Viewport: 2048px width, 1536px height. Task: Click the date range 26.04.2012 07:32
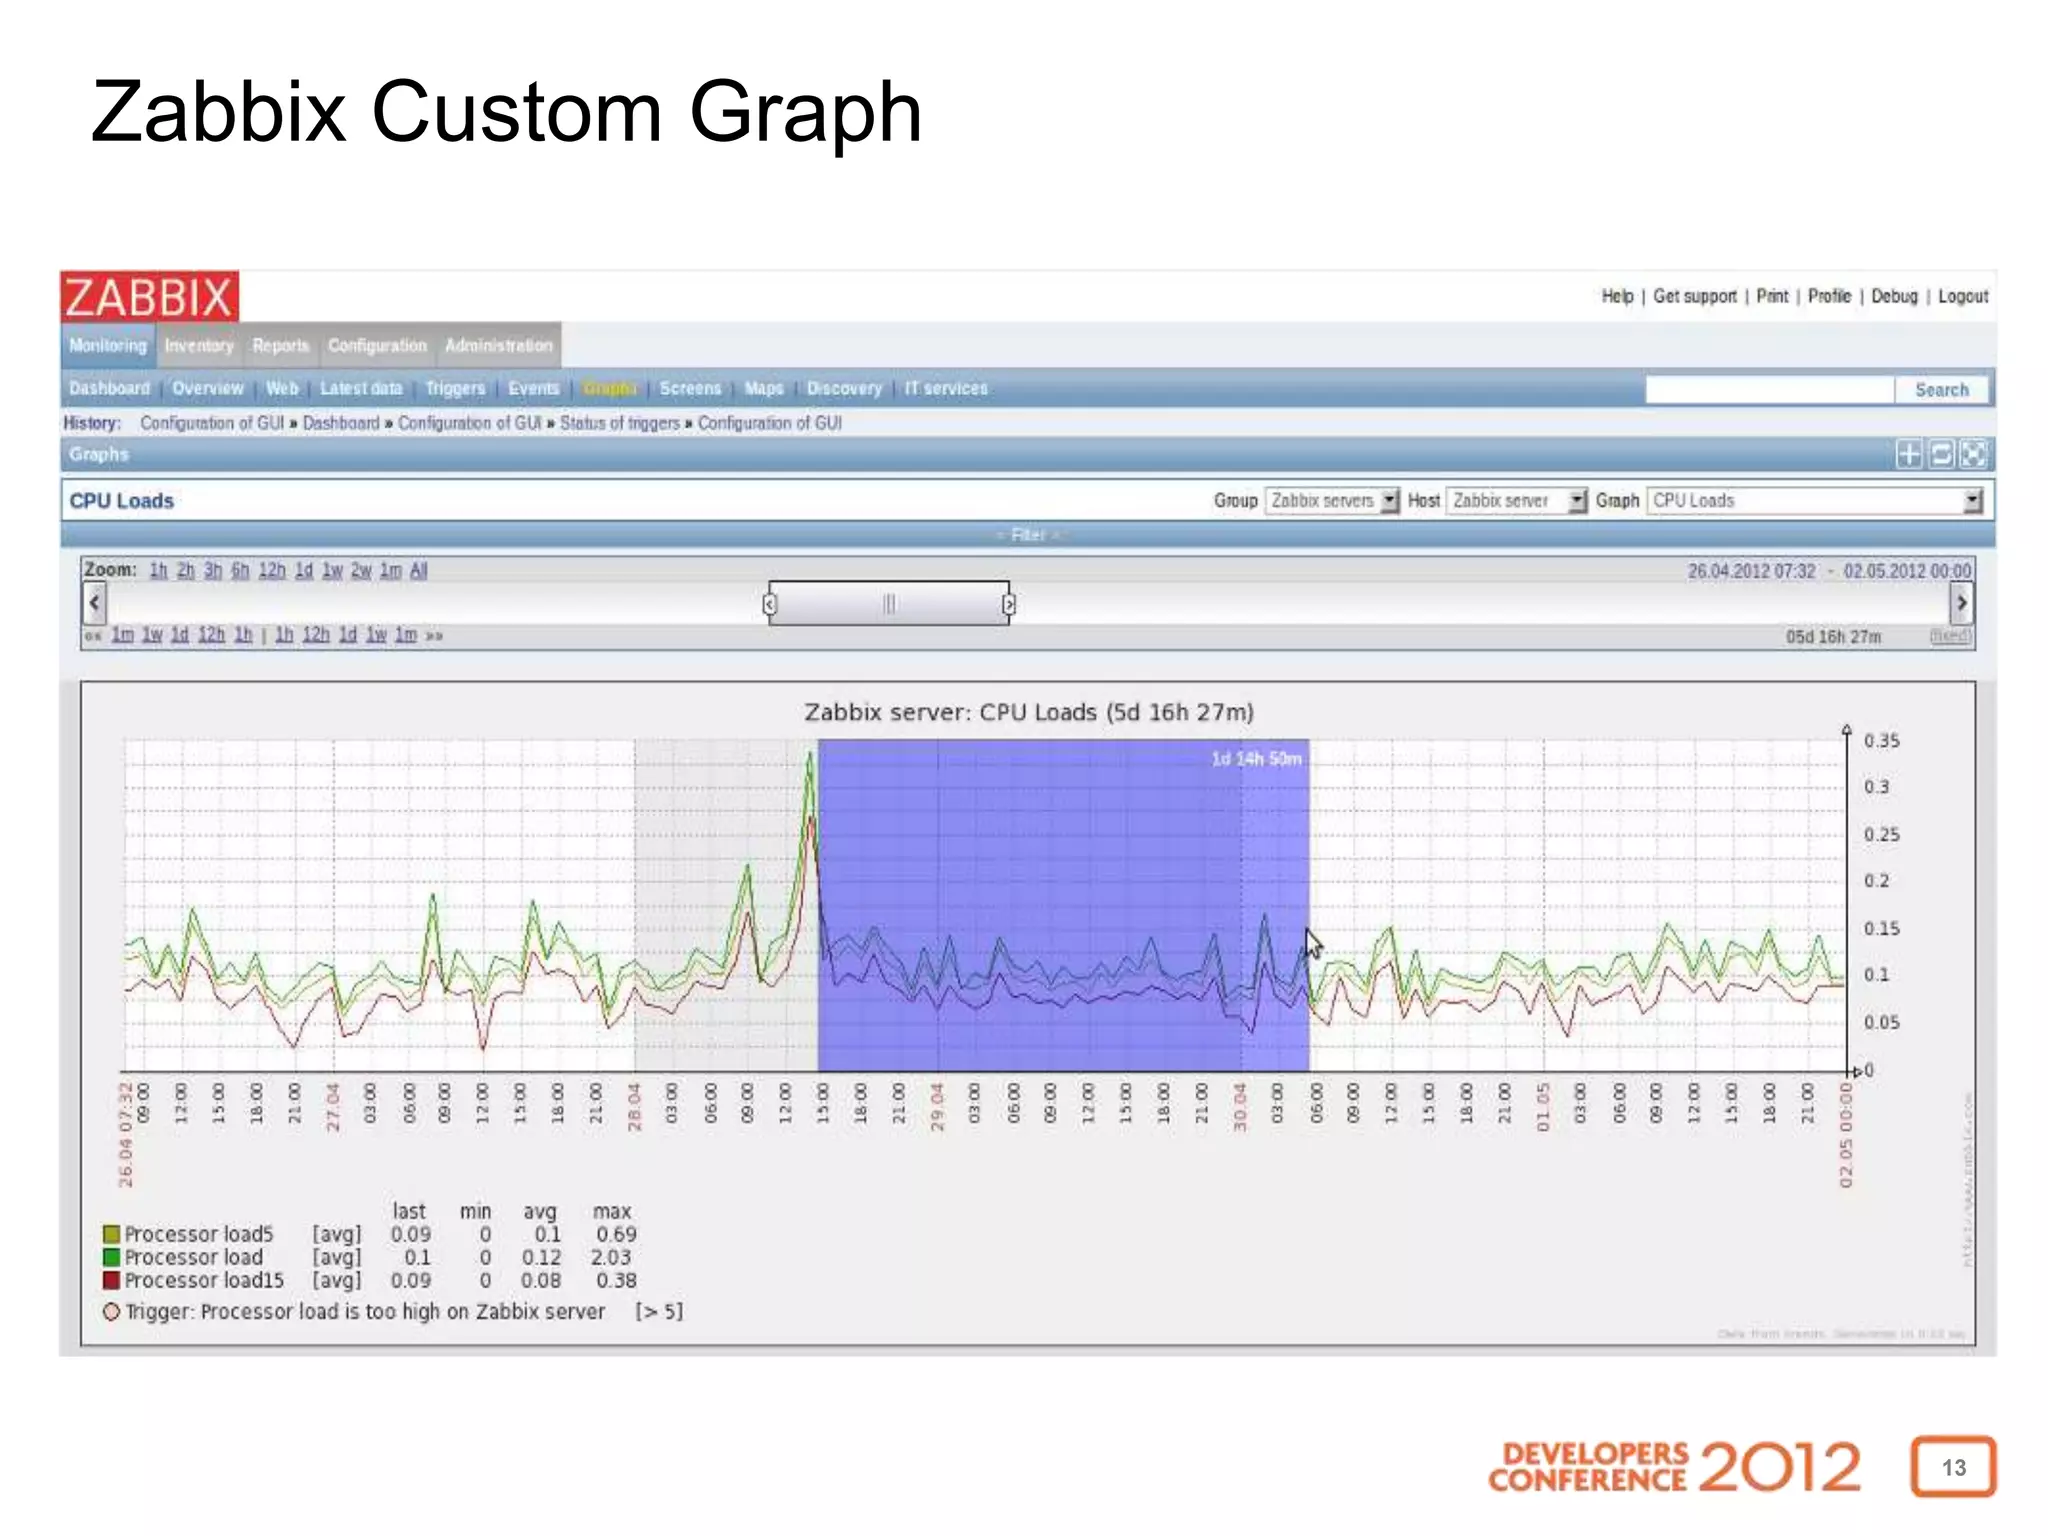coord(1752,571)
